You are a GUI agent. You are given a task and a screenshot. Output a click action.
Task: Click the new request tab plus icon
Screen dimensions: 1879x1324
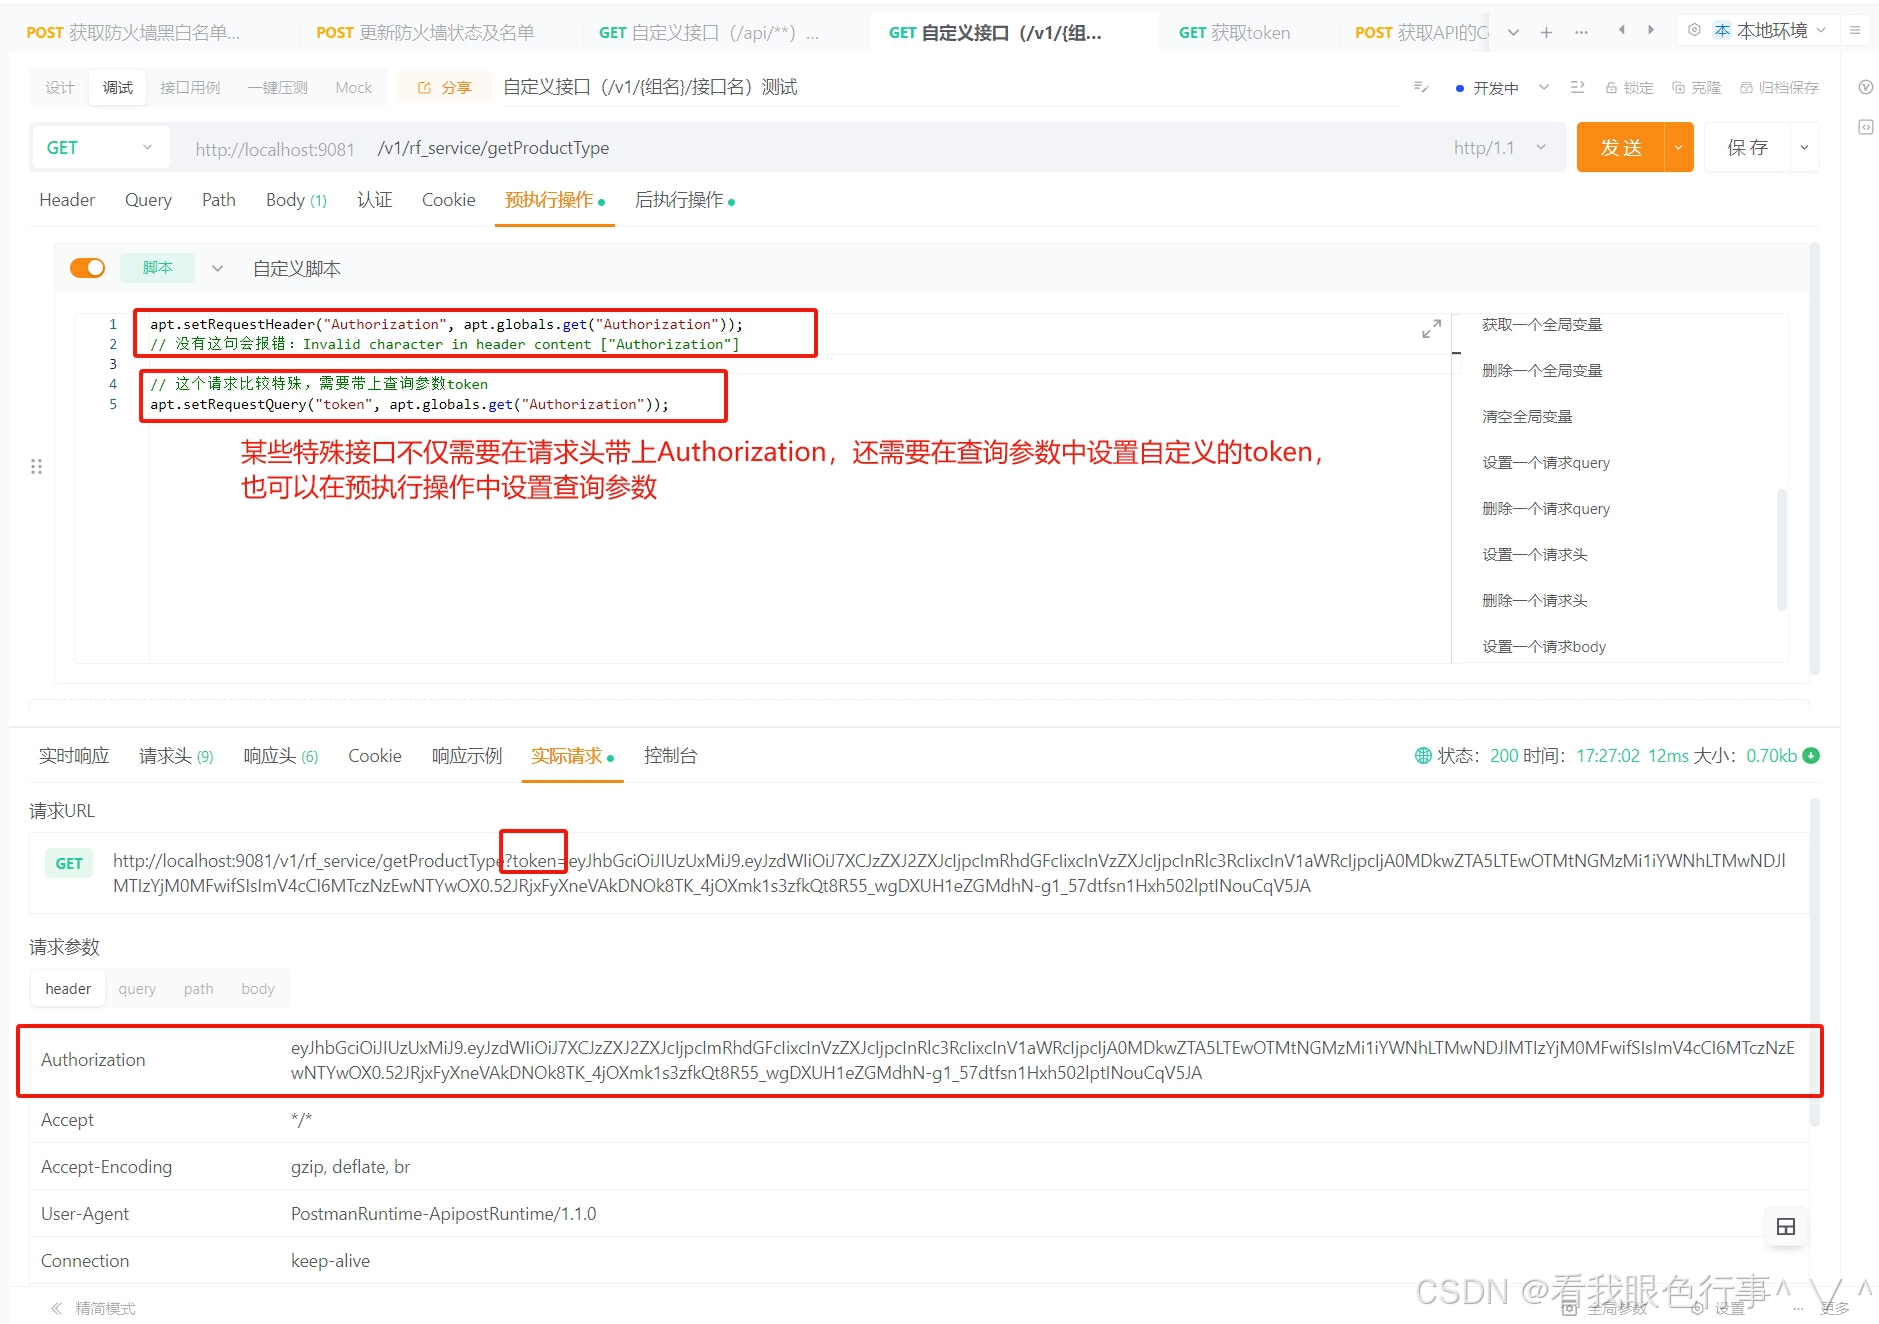[x=1546, y=31]
